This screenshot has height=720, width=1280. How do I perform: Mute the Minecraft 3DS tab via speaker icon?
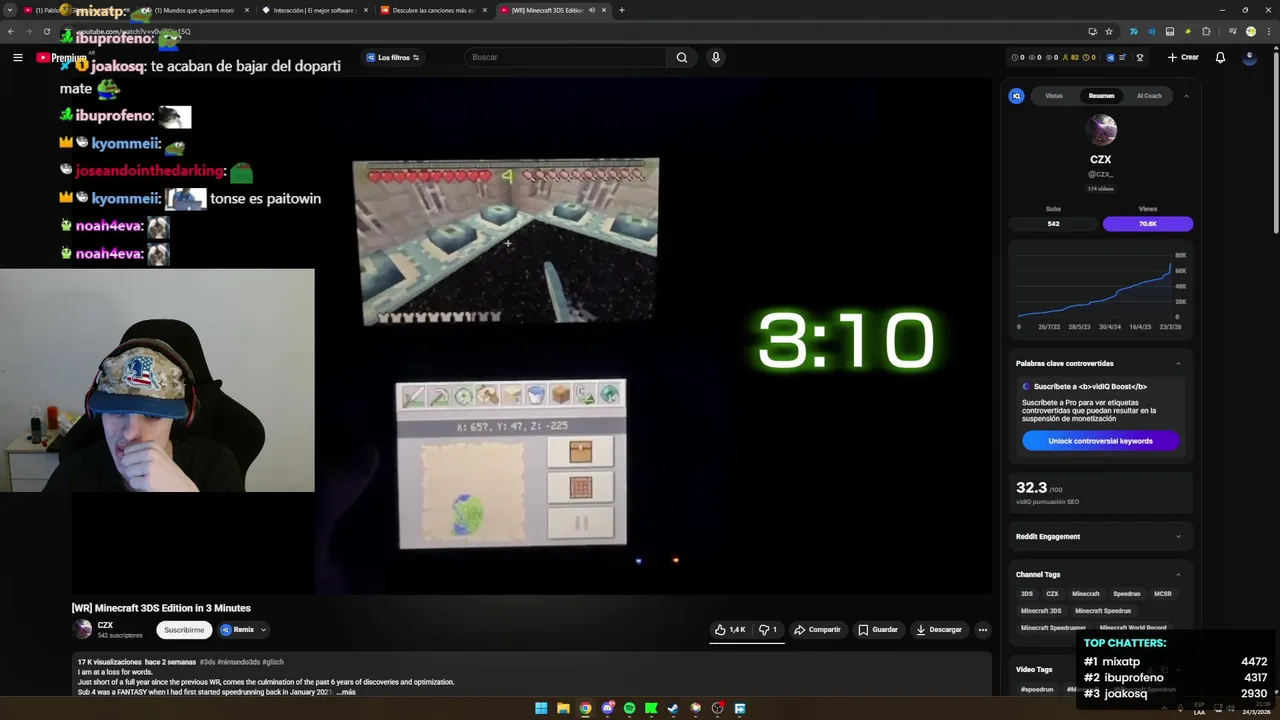coord(591,10)
